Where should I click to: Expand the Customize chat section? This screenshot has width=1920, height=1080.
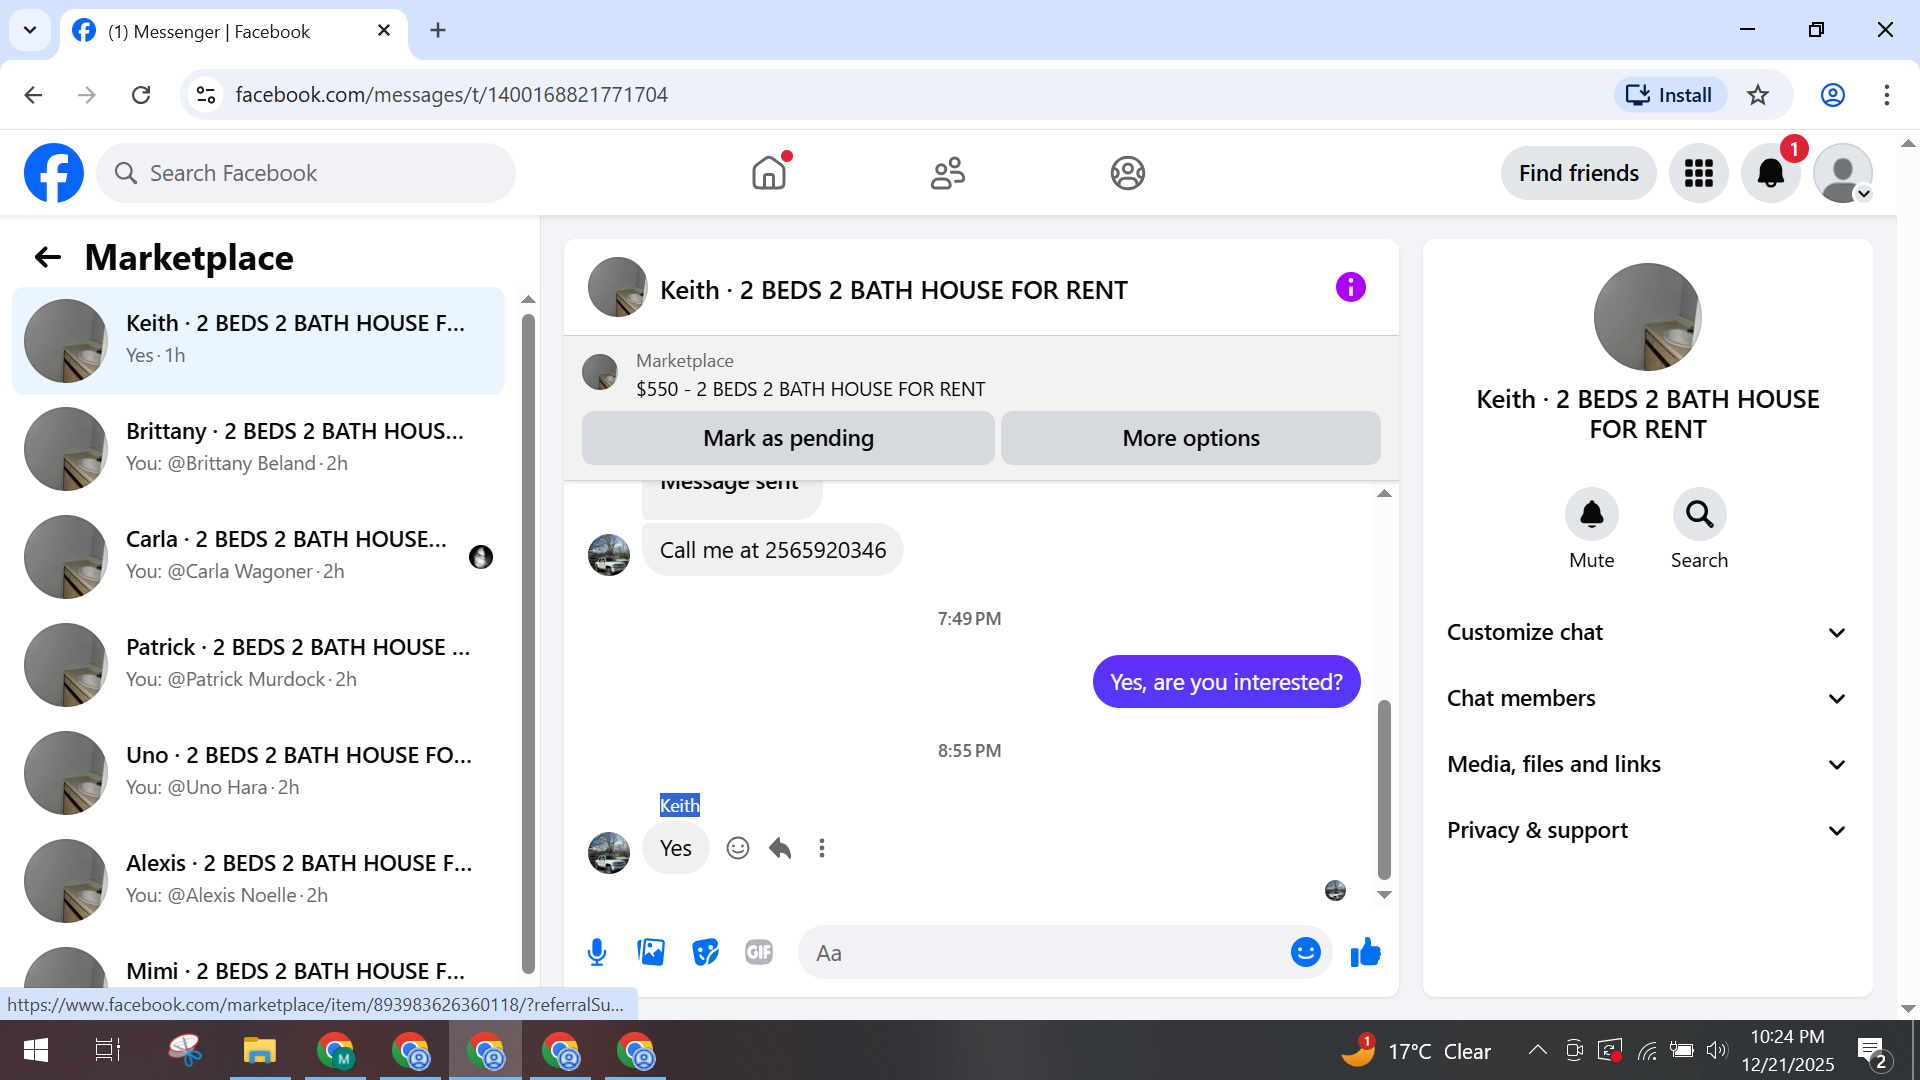1647,632
